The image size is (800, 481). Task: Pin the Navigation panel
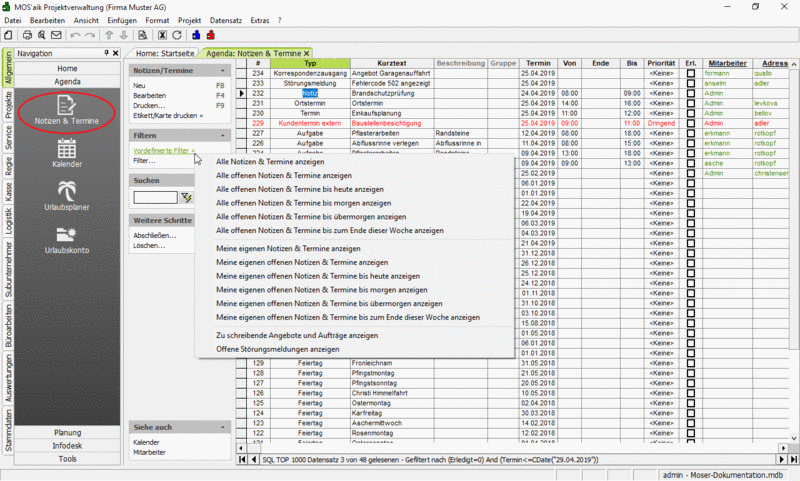(x=107, y=53)
